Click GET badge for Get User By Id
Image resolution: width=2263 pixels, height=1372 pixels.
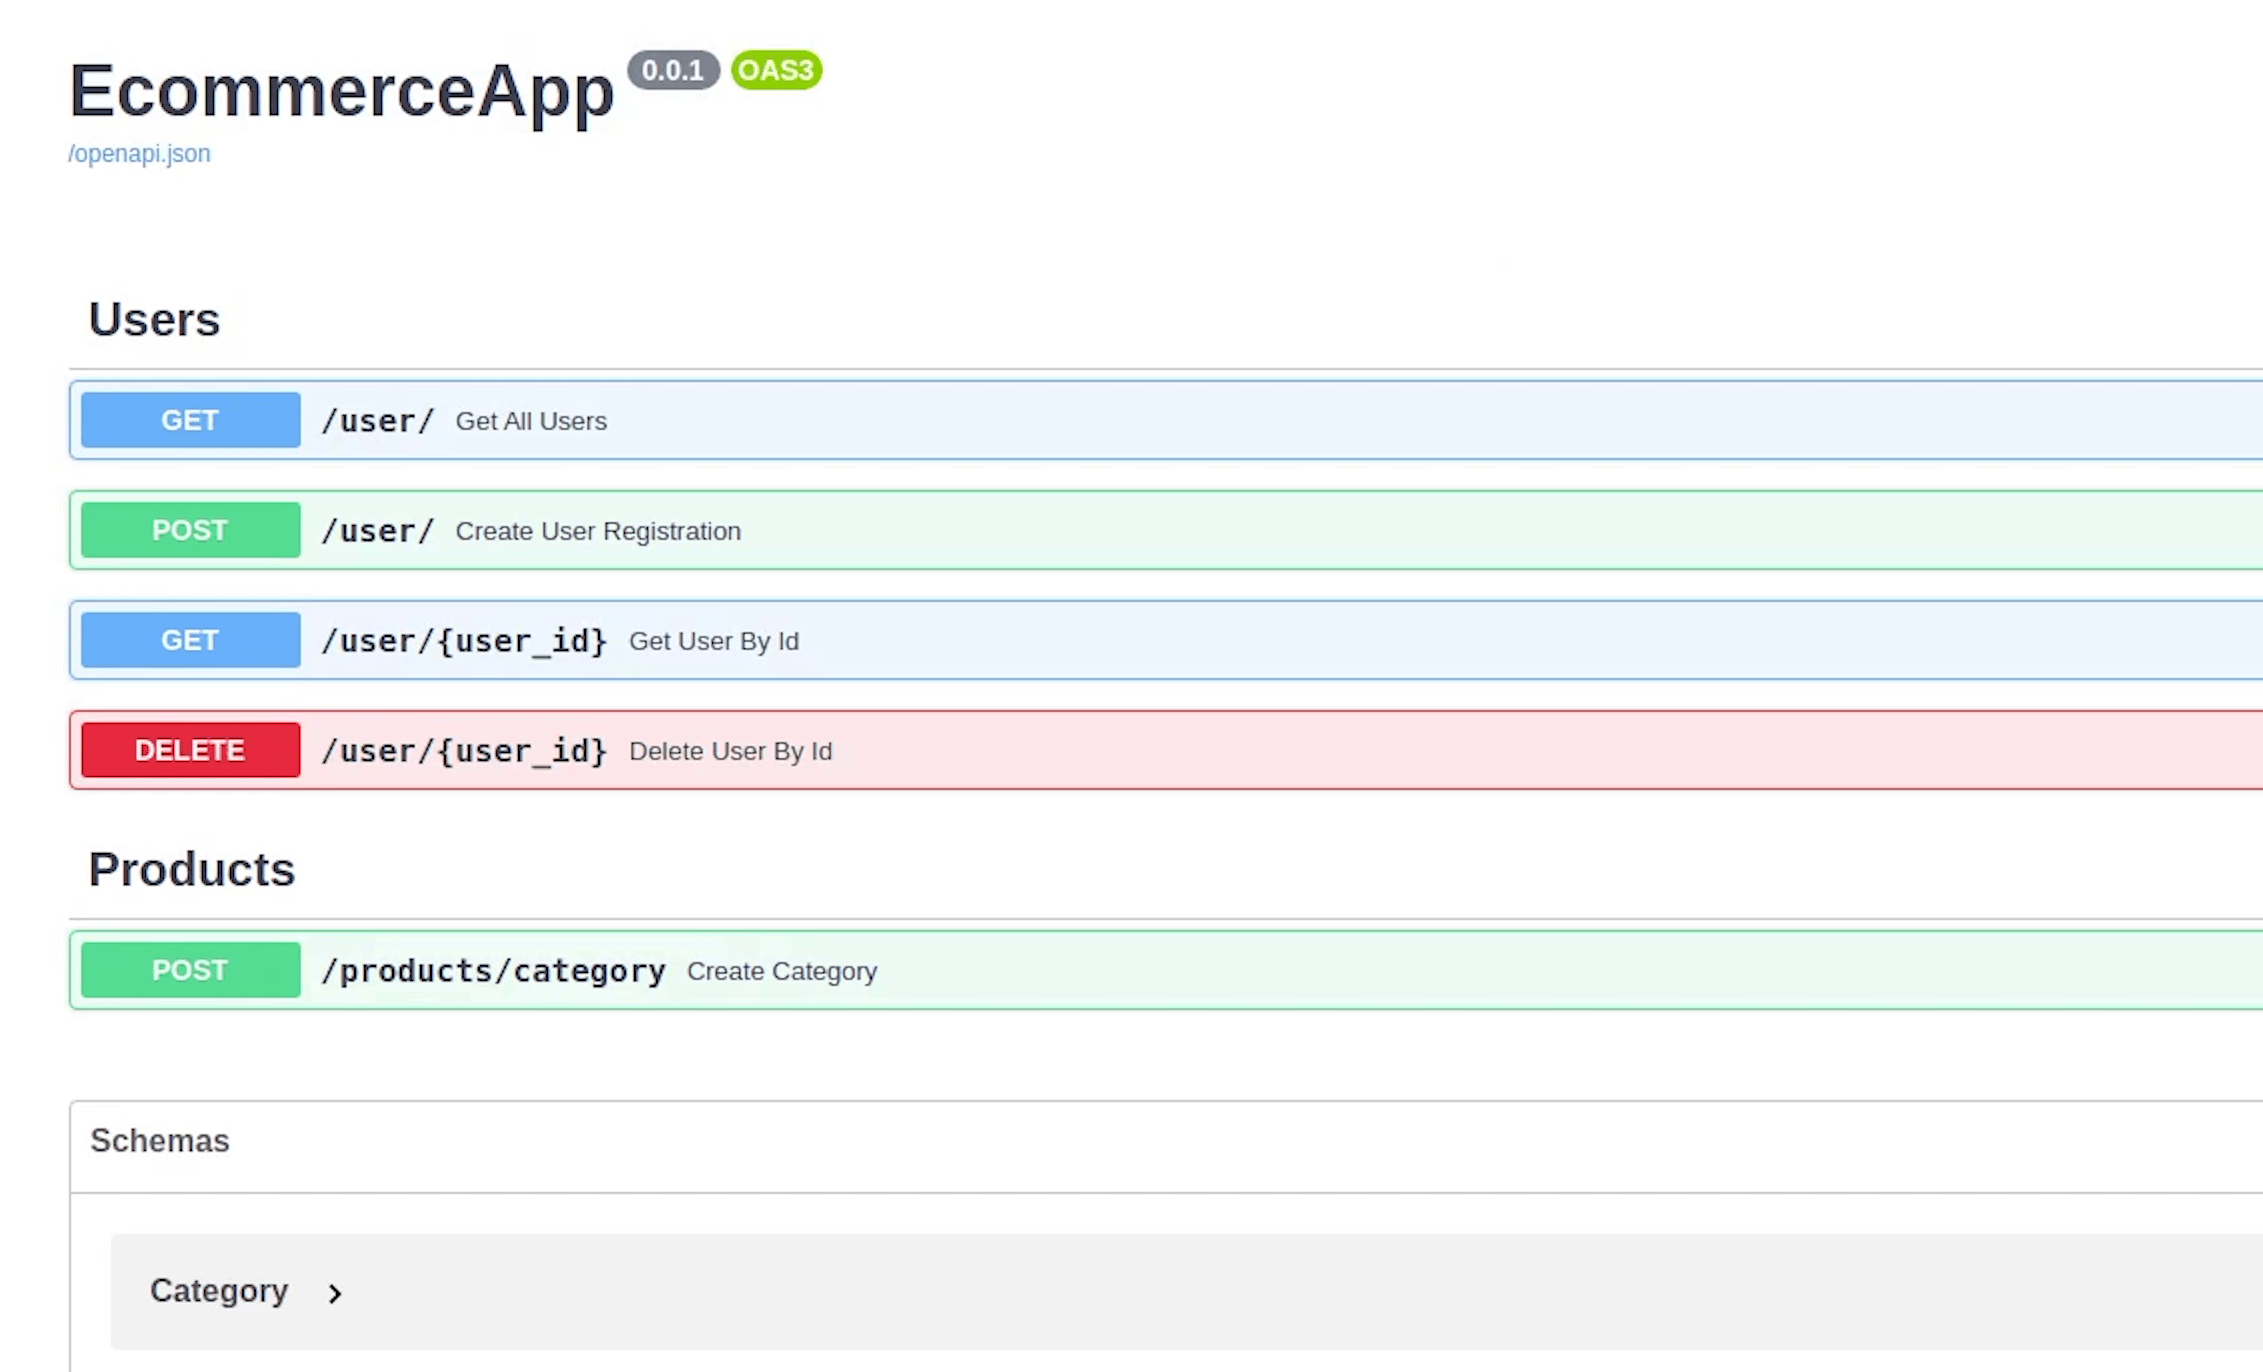tap(190, 640)
